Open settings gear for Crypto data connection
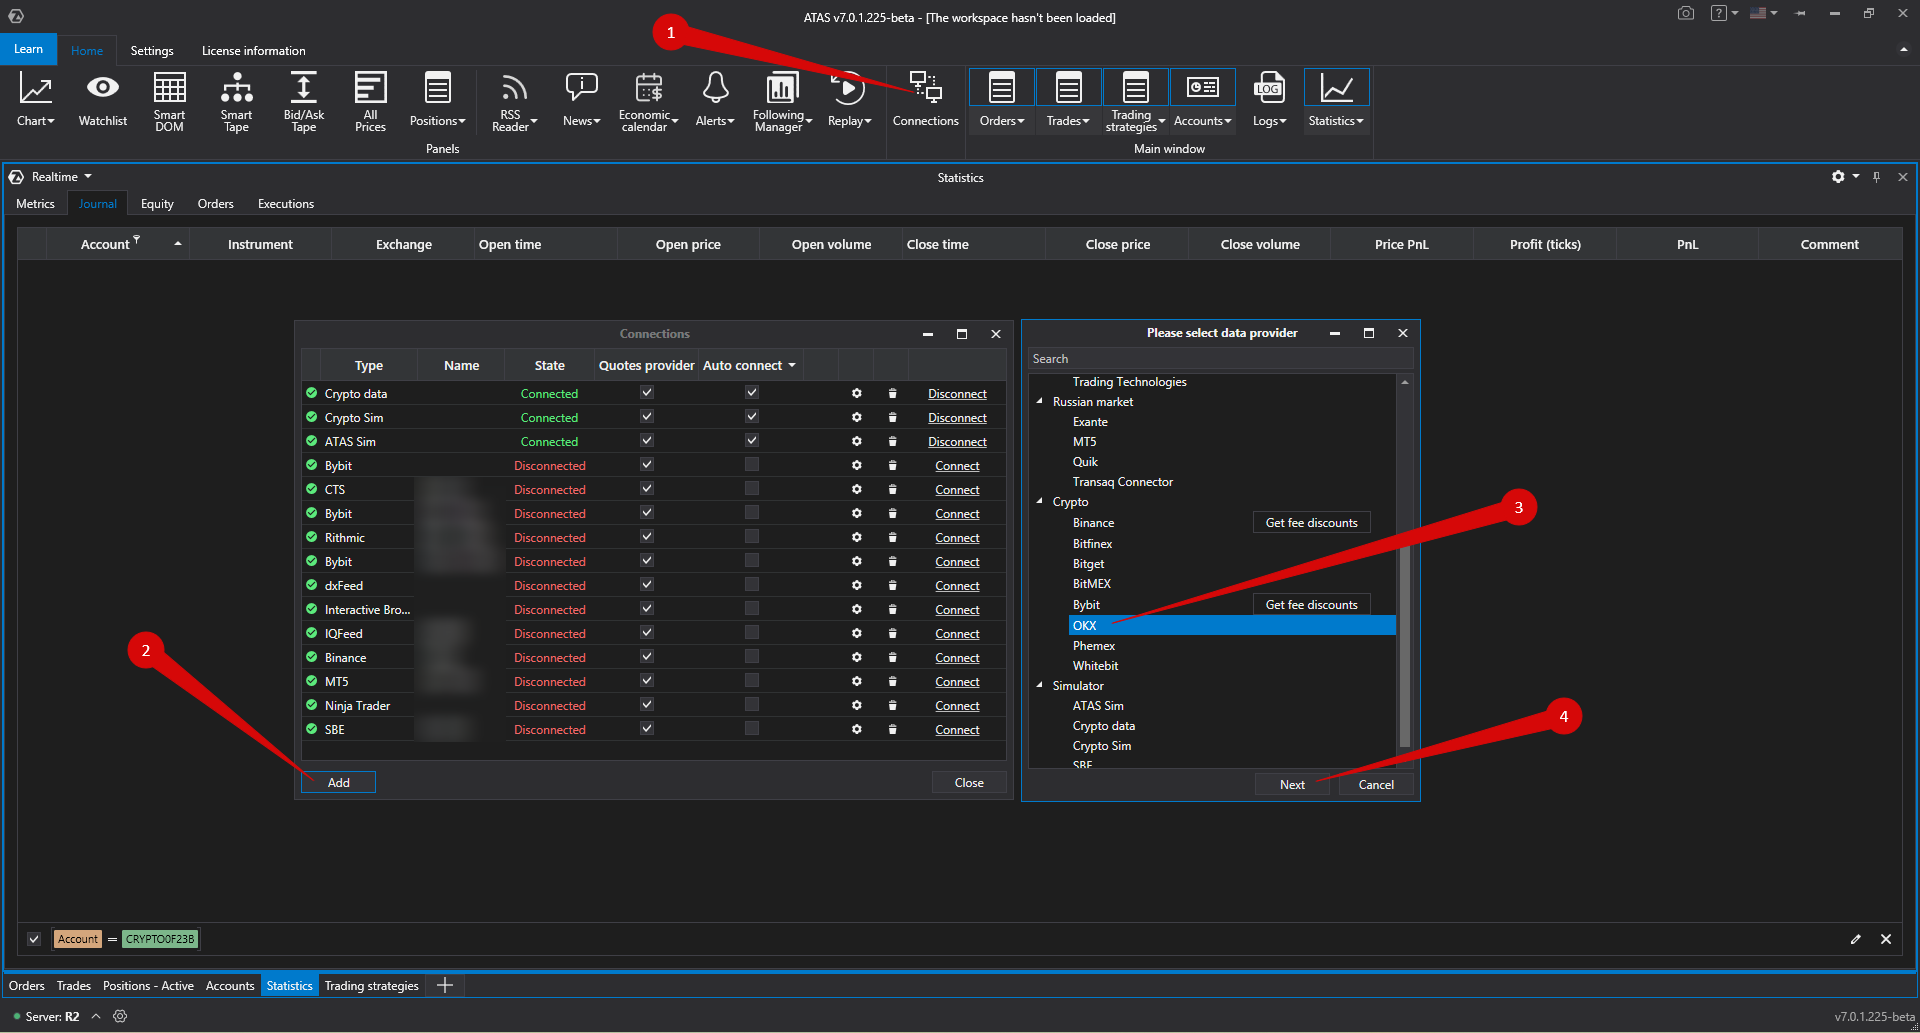 857,394
